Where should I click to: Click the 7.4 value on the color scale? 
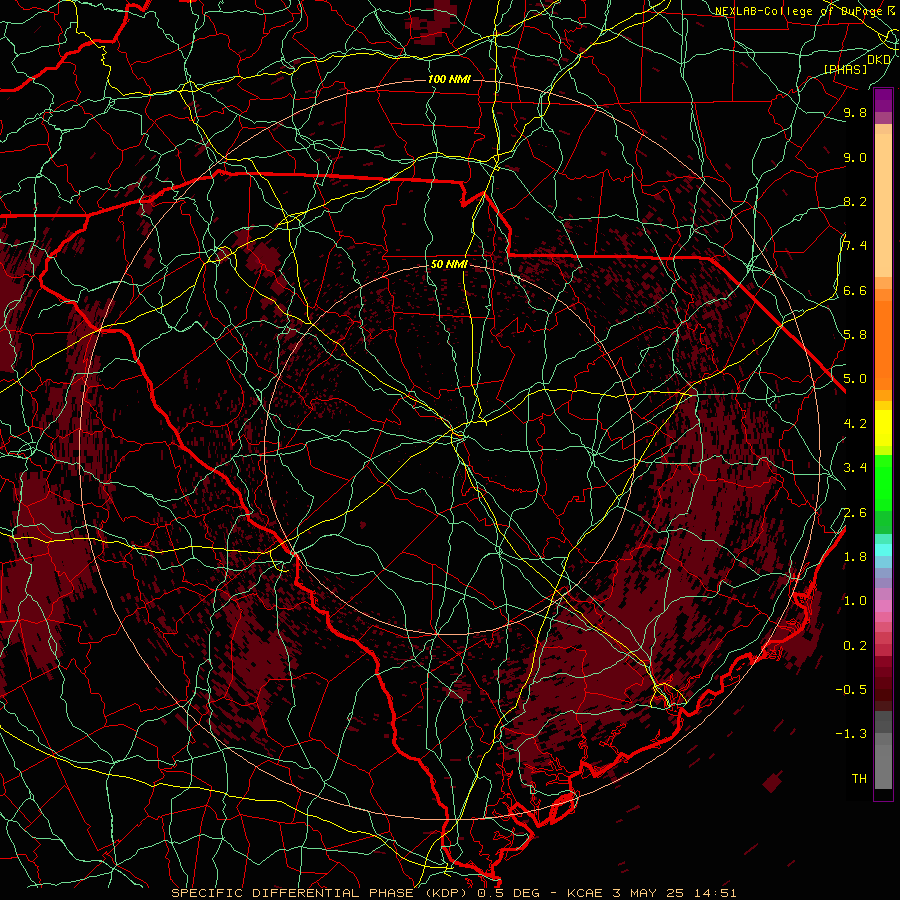coord(855,246)
